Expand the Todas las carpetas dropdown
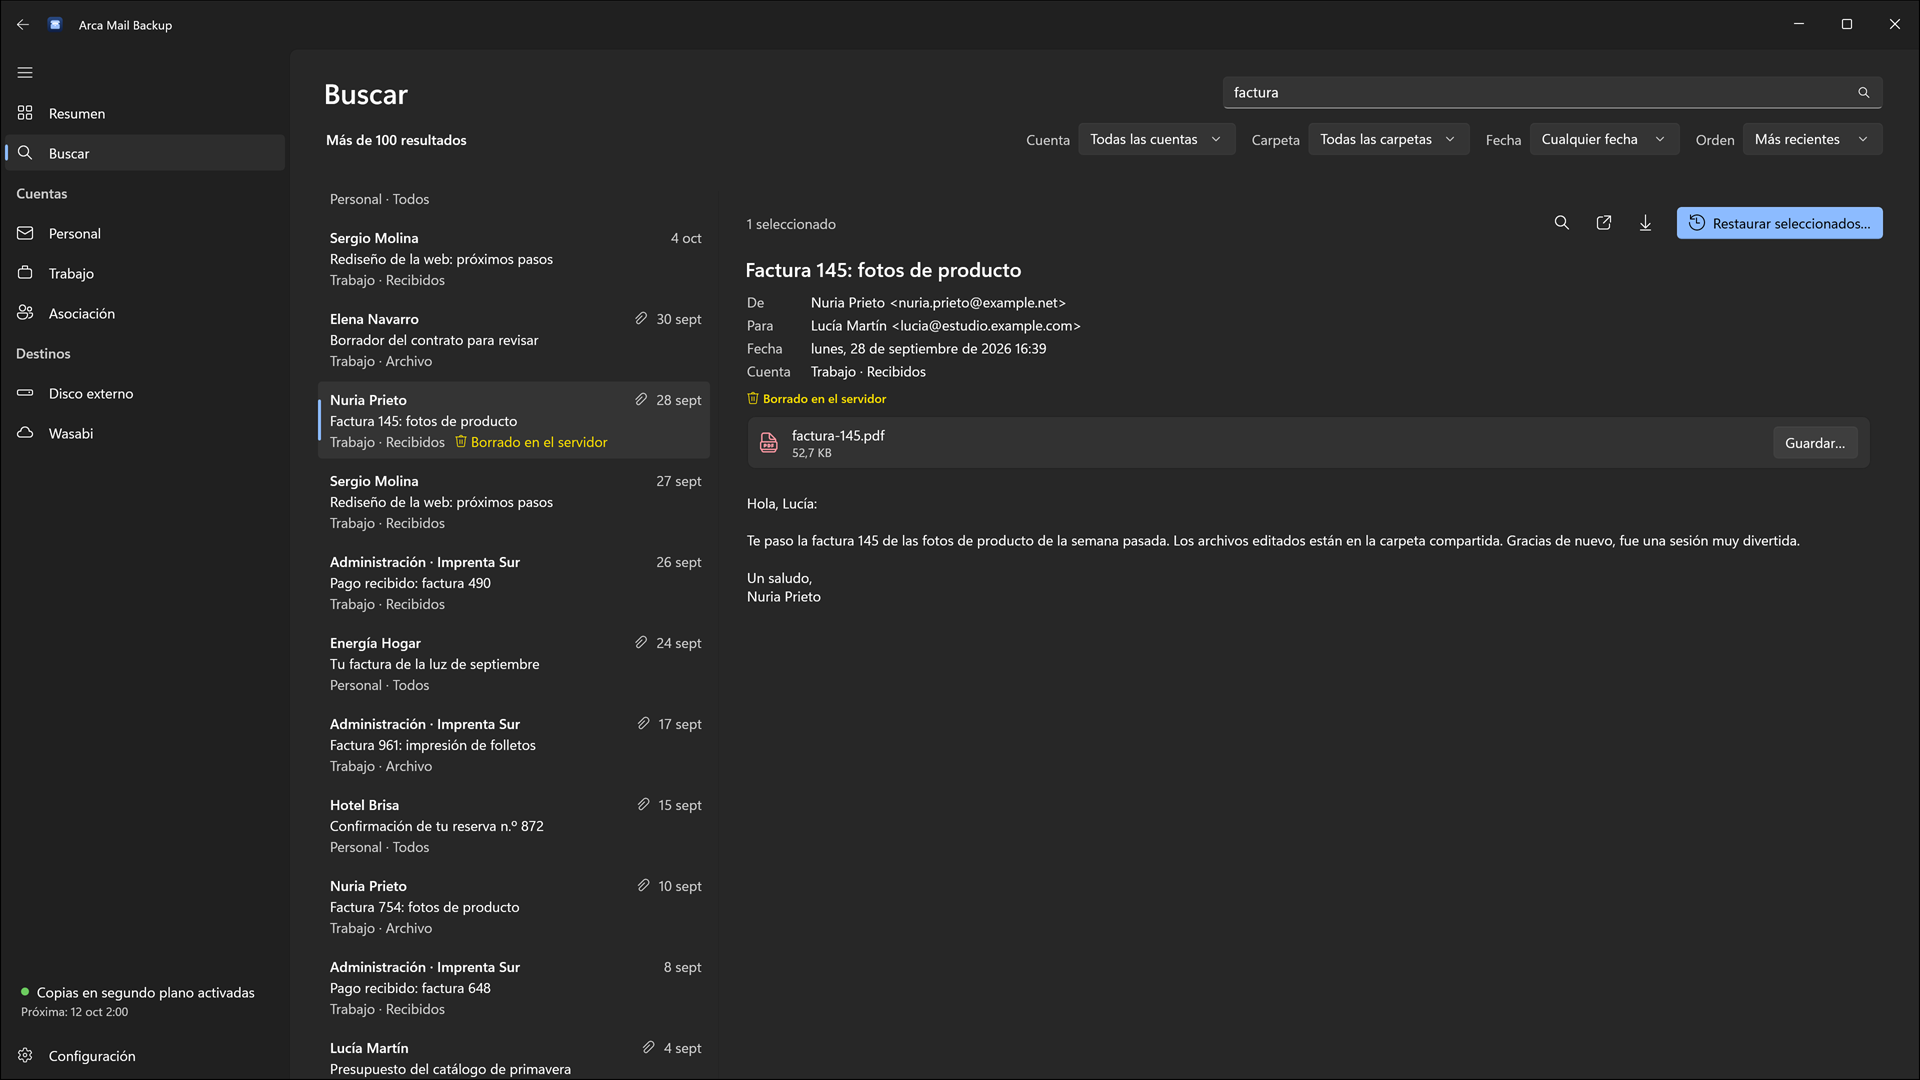 1389,139
